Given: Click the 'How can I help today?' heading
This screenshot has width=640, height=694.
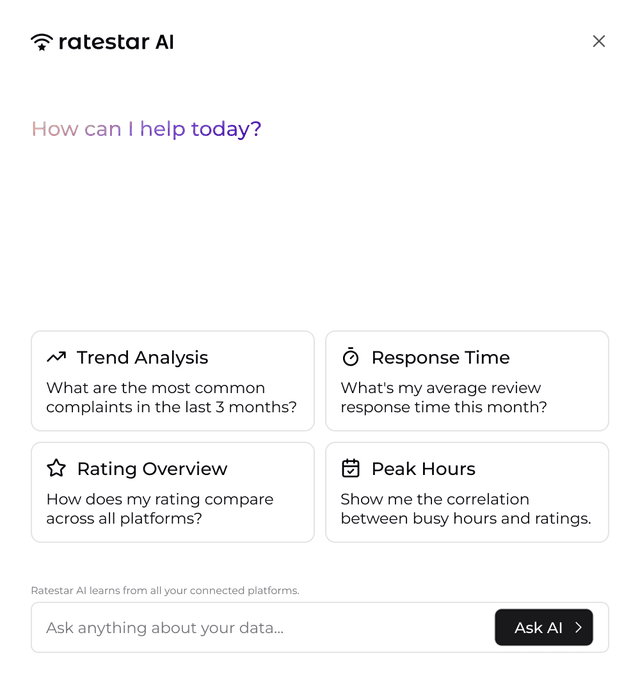Looking at the screenshot, I should pyautogui.click(x=146, y=129).
